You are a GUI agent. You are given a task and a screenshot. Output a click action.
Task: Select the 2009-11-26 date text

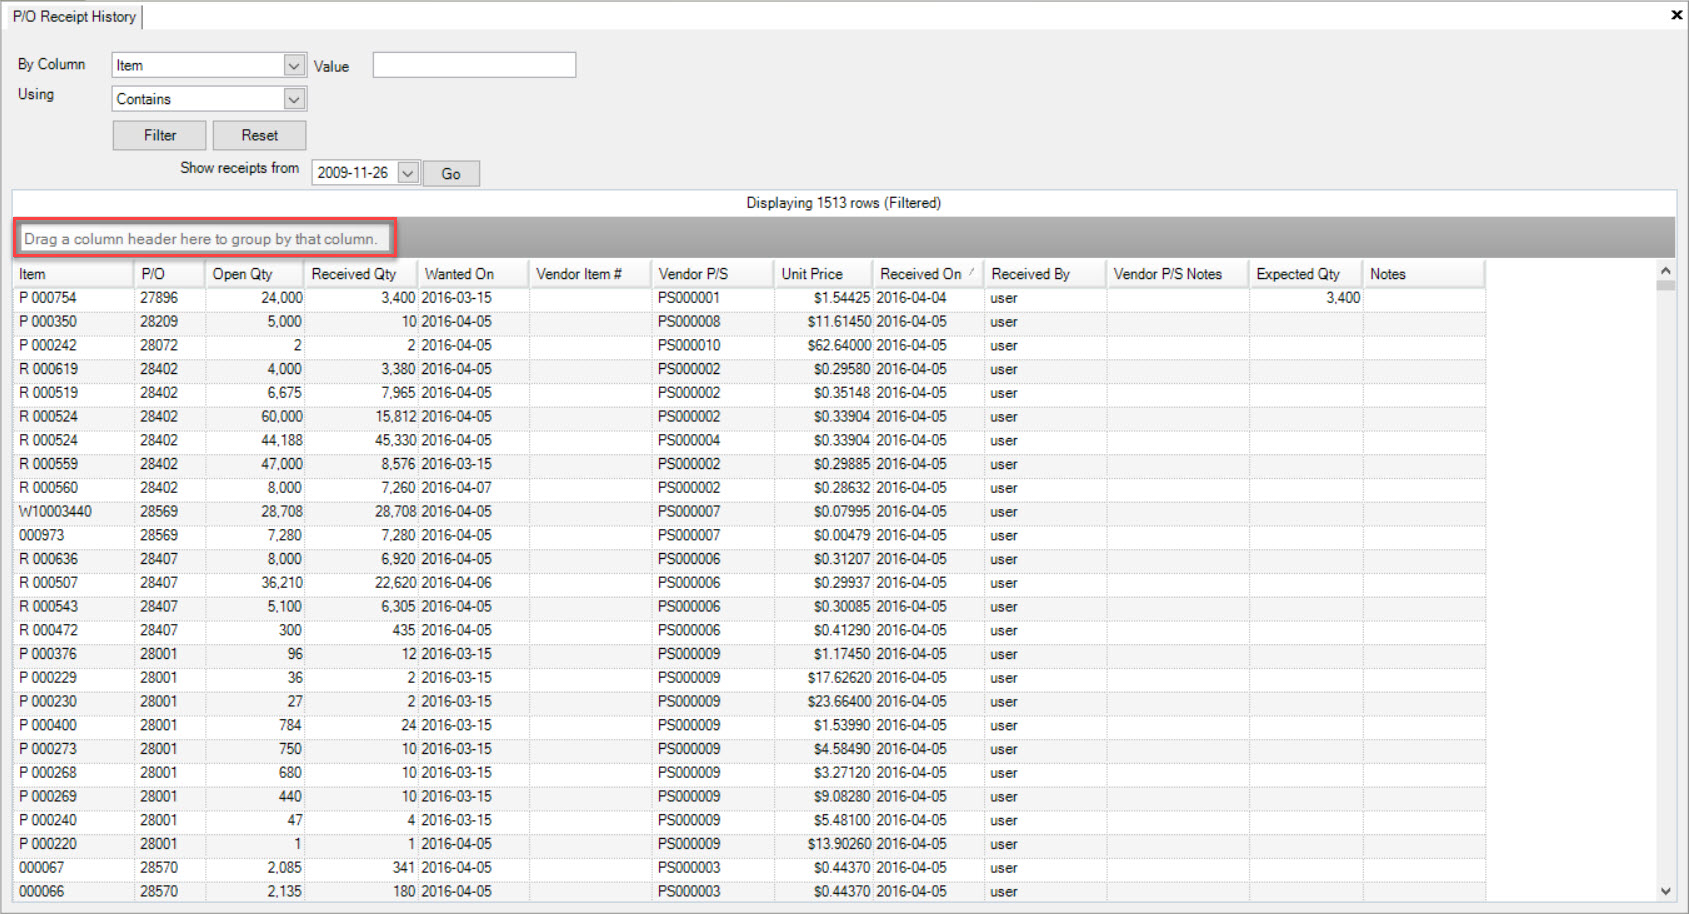coord(353,173)
